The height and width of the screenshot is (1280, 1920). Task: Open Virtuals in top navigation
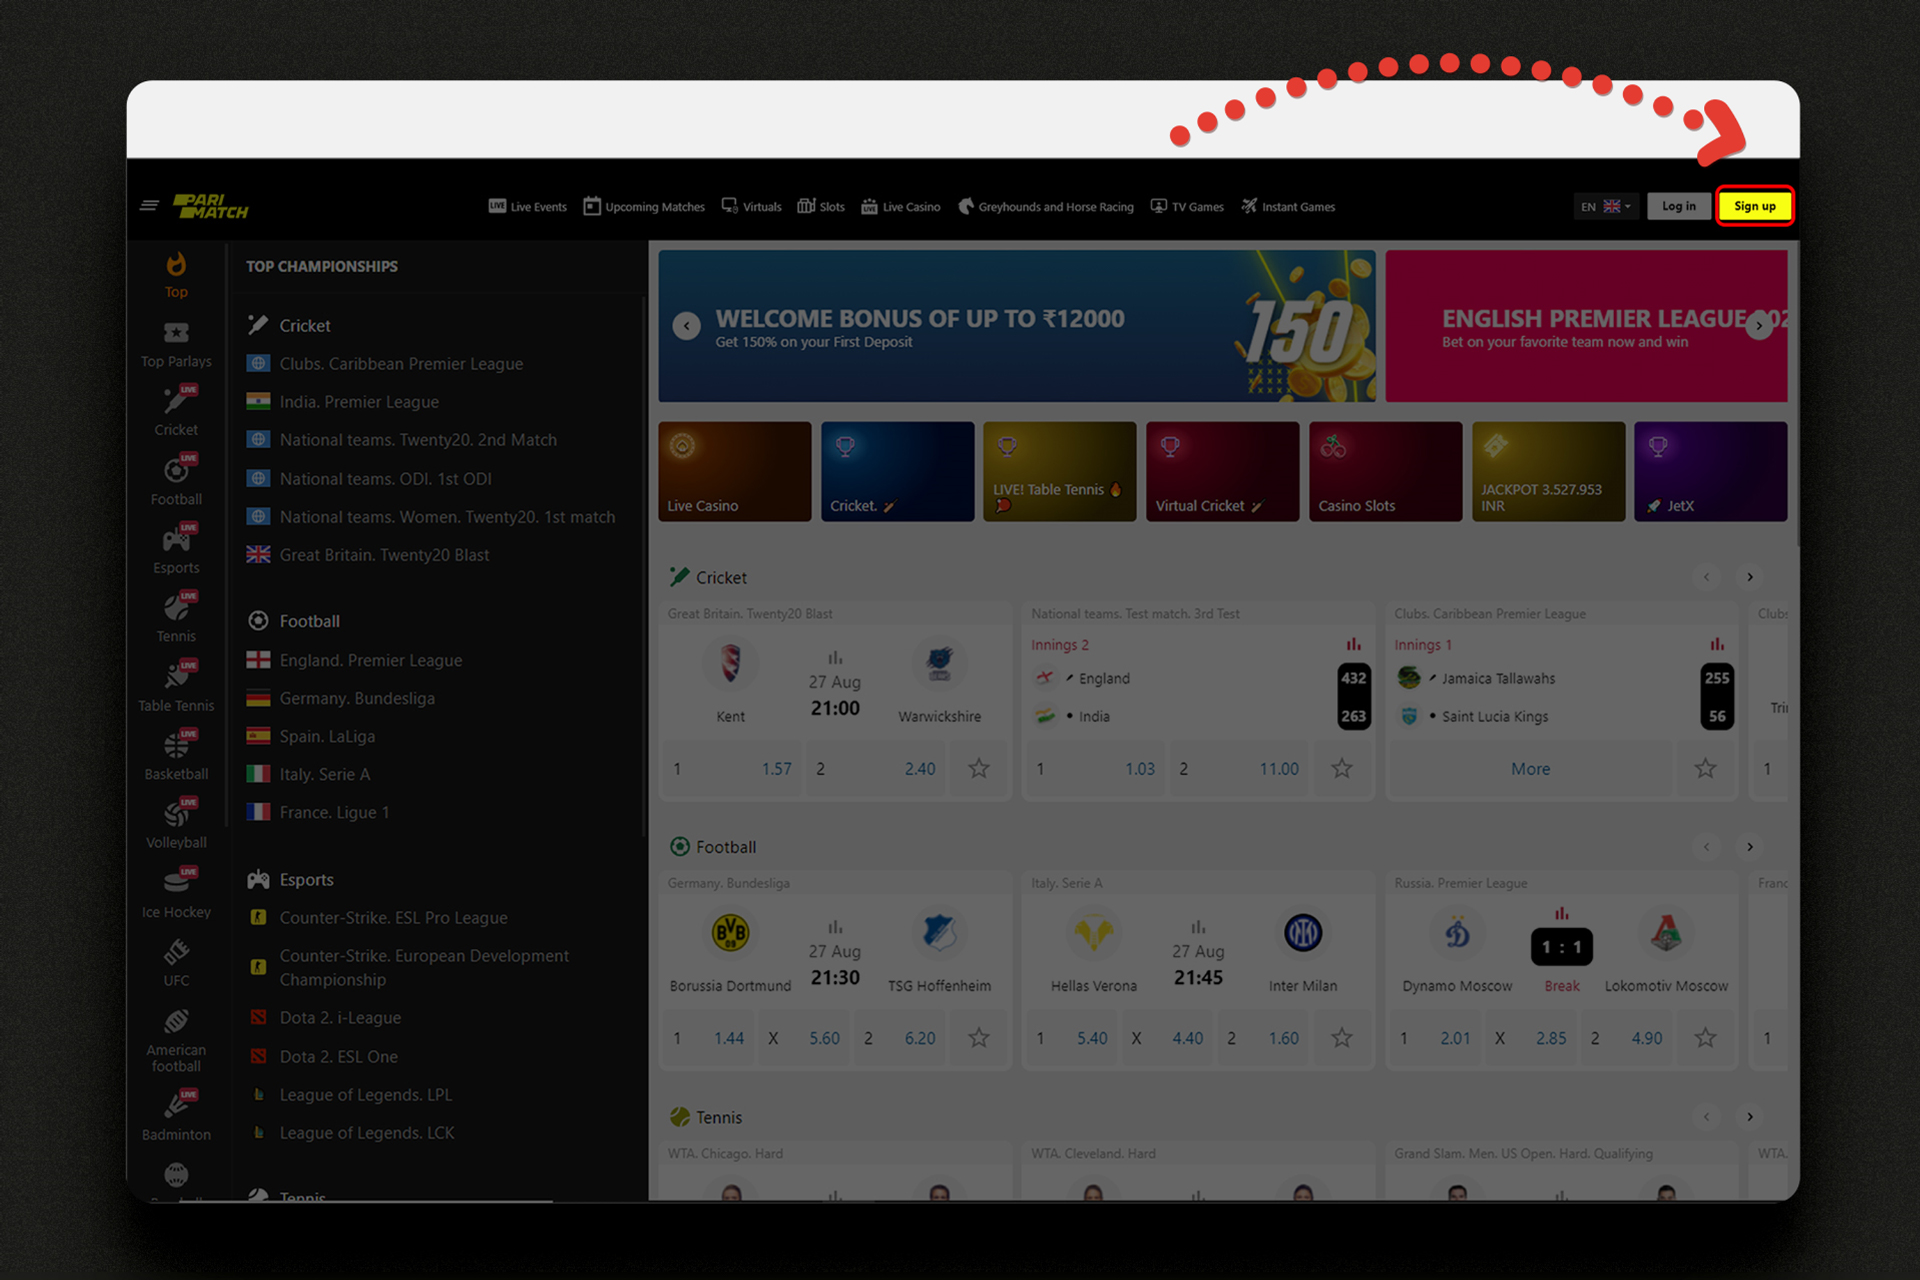tap(752, 207)
